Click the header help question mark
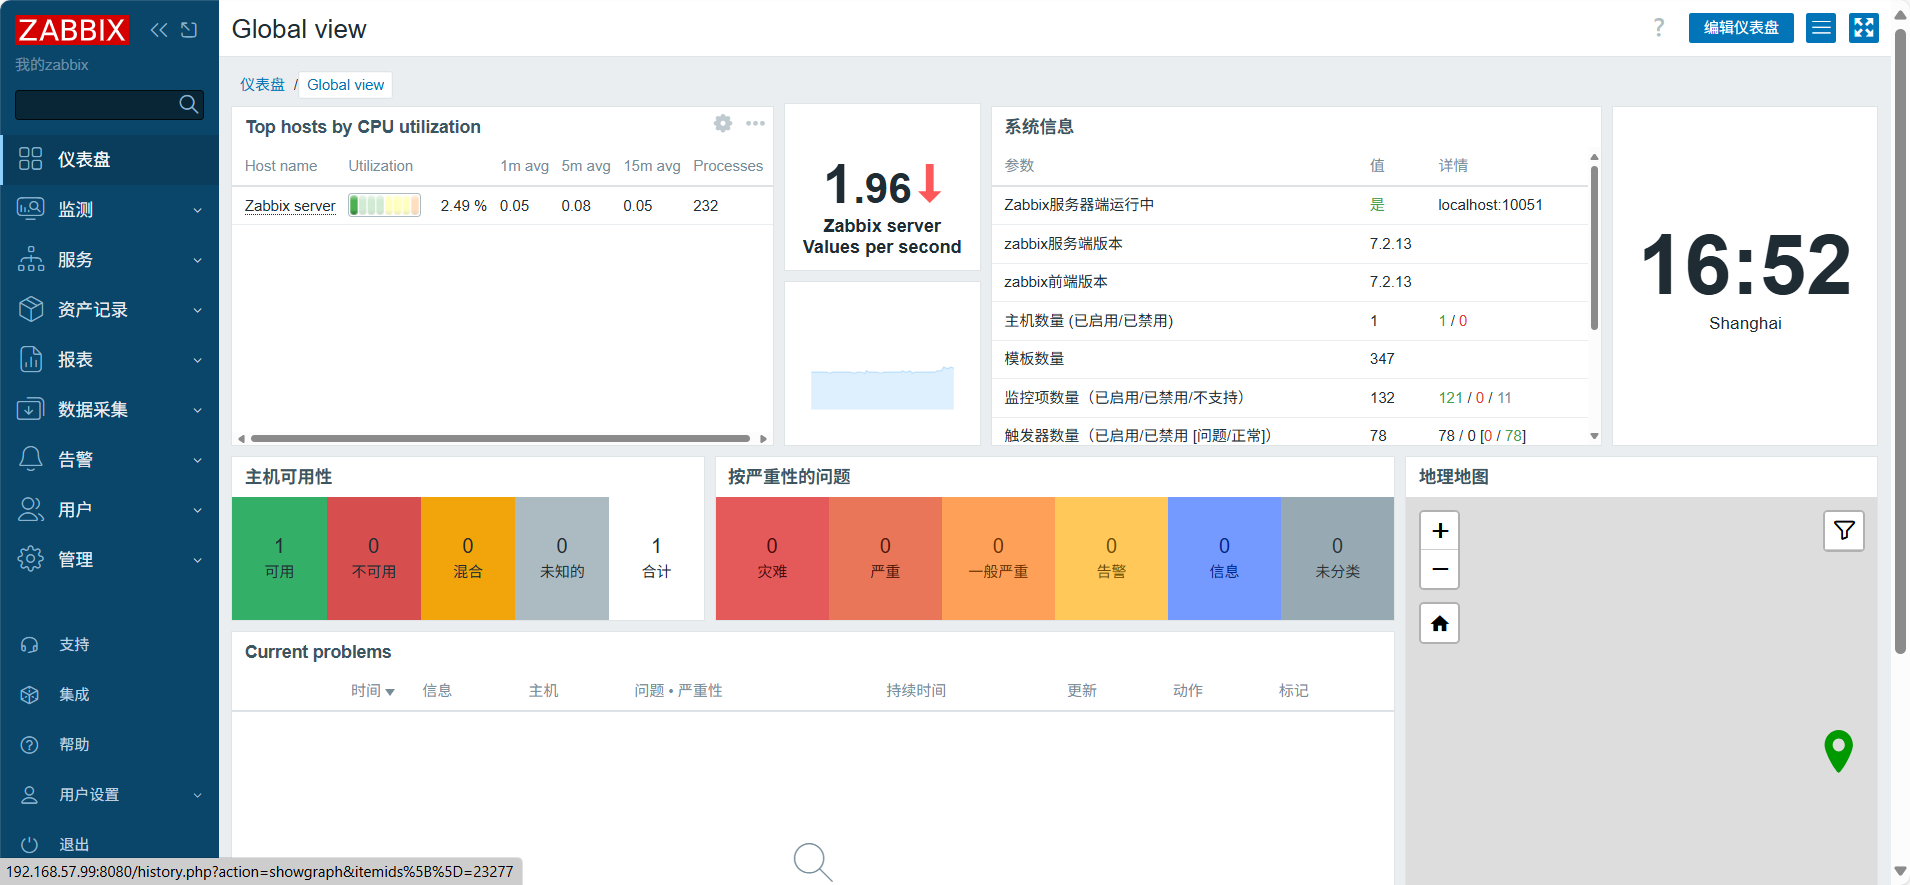This screenshot has width=1910, height=885. [x=1659, y=28]
